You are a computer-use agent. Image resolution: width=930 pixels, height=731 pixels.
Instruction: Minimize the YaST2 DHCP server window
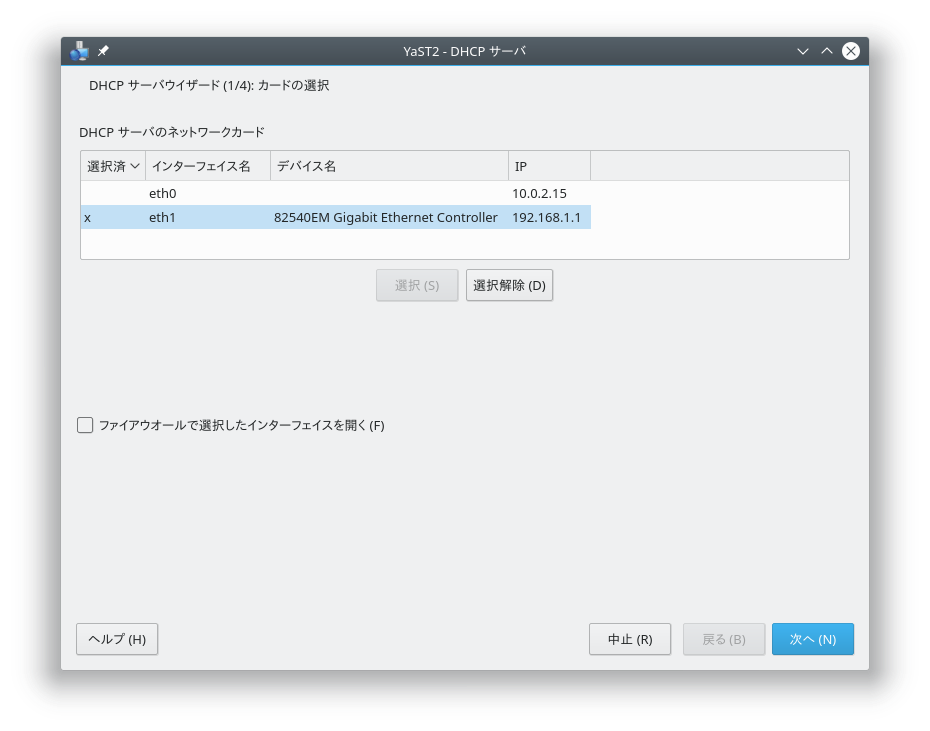(803, 51)
